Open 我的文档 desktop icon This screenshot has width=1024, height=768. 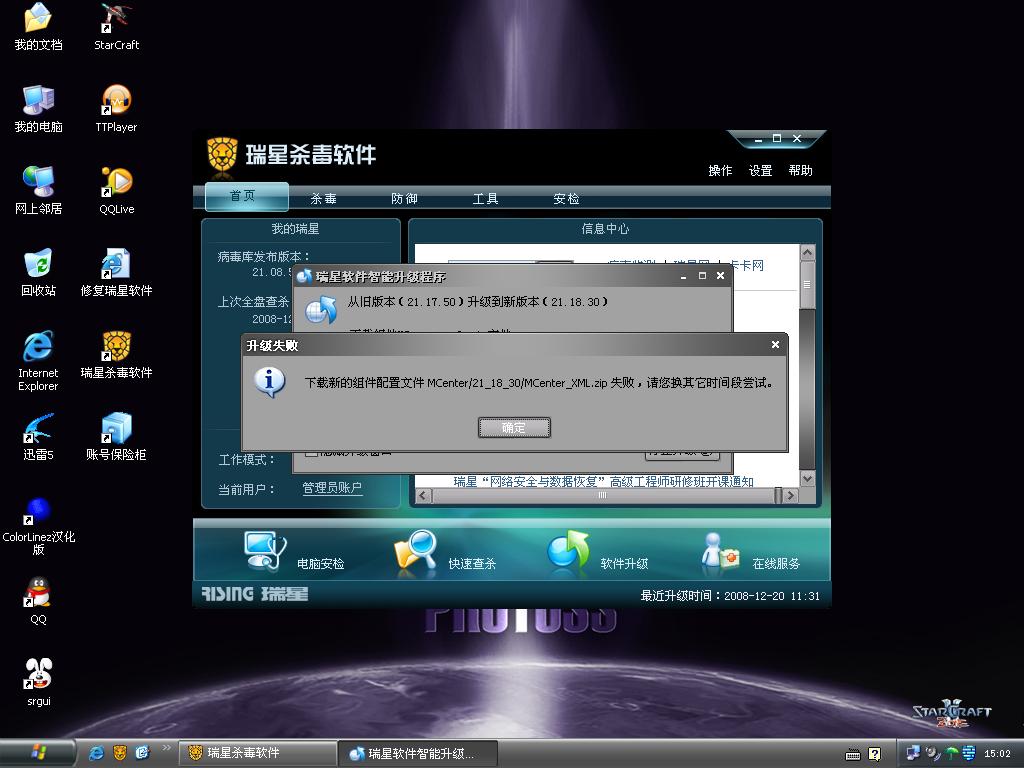click(39, 26)
